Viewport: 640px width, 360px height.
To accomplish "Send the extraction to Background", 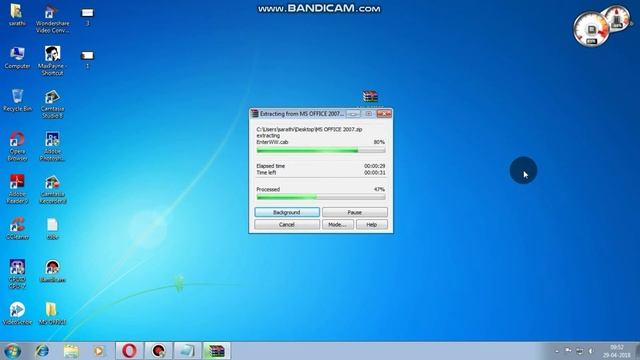I will (x=287, y=212).
